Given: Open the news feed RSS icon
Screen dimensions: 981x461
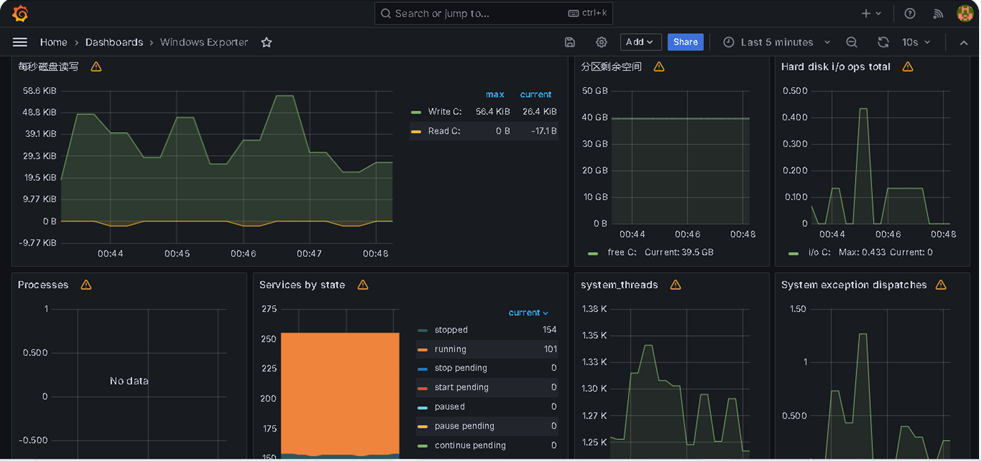Looking at the screenshot, I should [938, 13].
